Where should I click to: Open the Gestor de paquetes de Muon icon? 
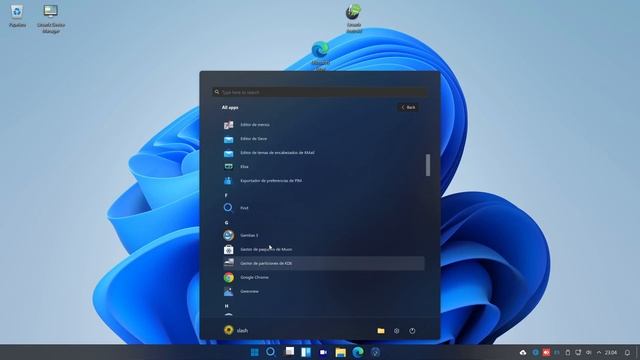coord(229,249)
